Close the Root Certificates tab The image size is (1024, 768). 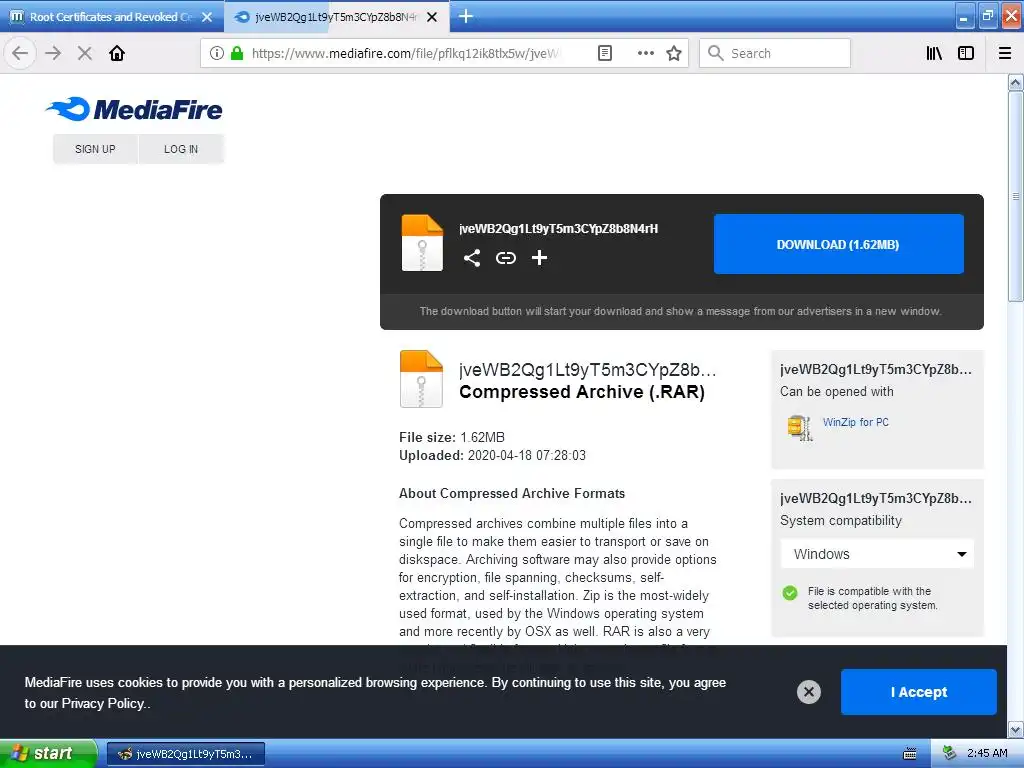pos(207,17)
